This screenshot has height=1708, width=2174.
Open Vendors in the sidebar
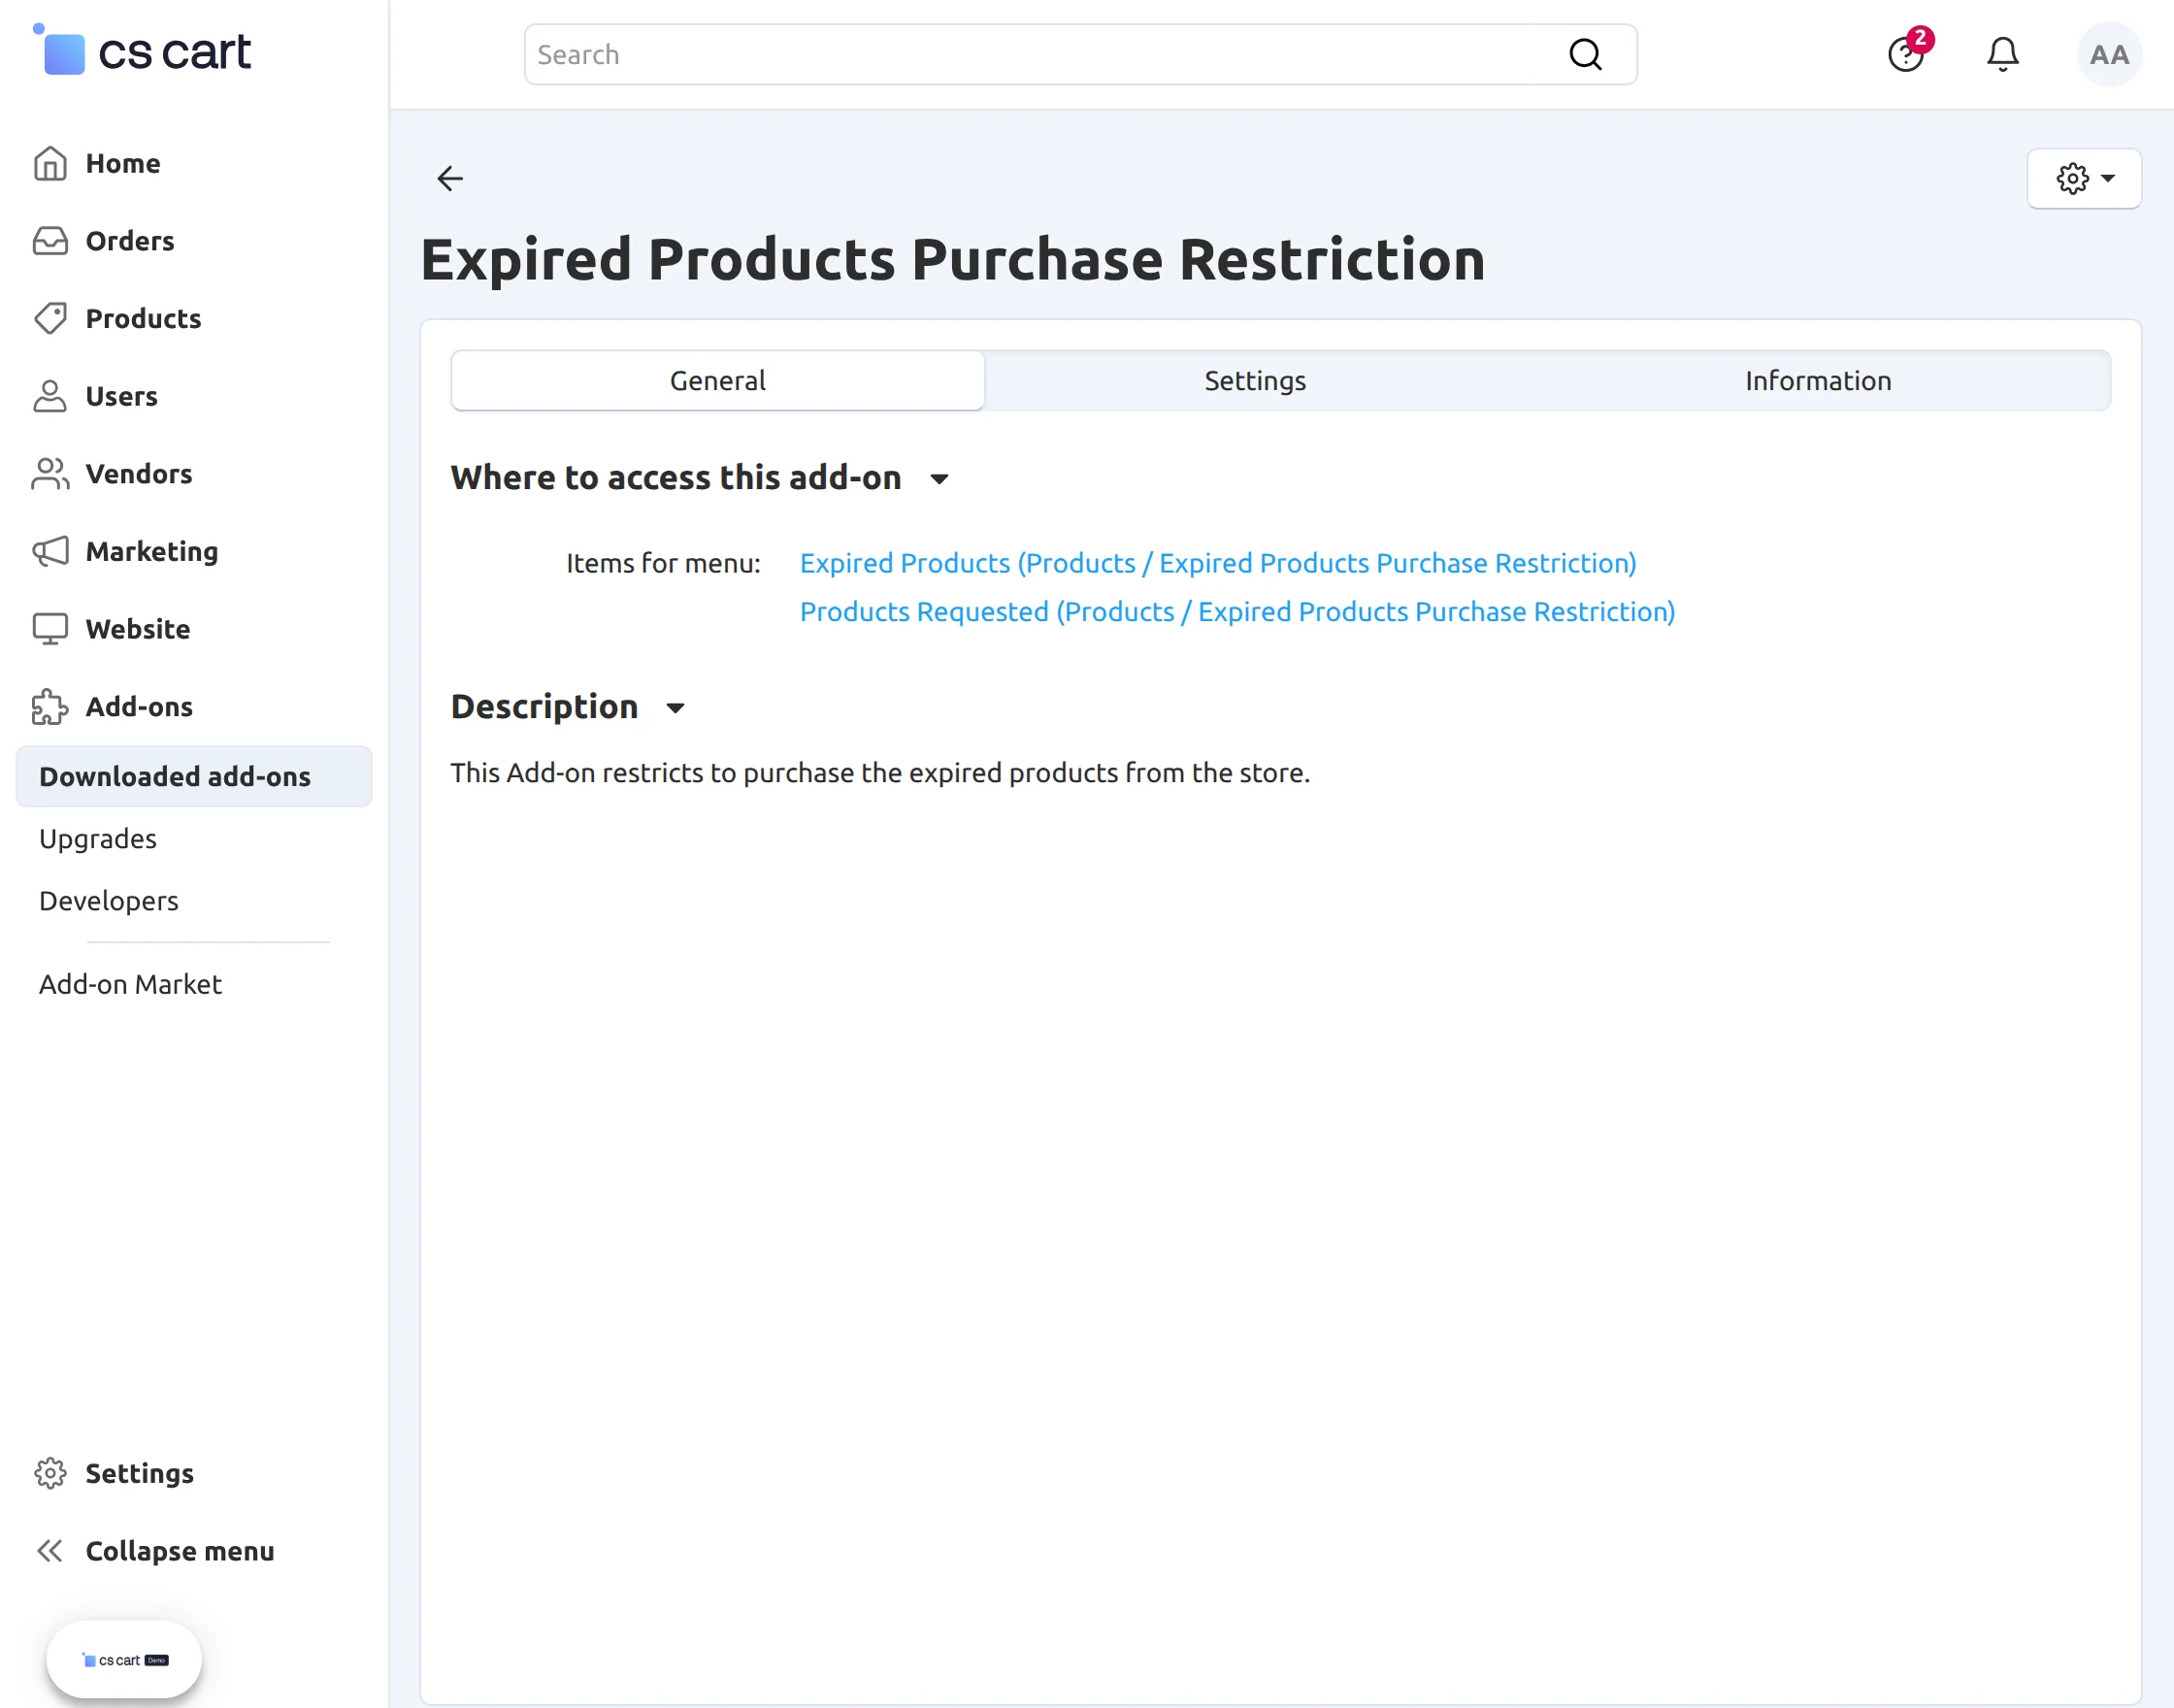[139, 474]
